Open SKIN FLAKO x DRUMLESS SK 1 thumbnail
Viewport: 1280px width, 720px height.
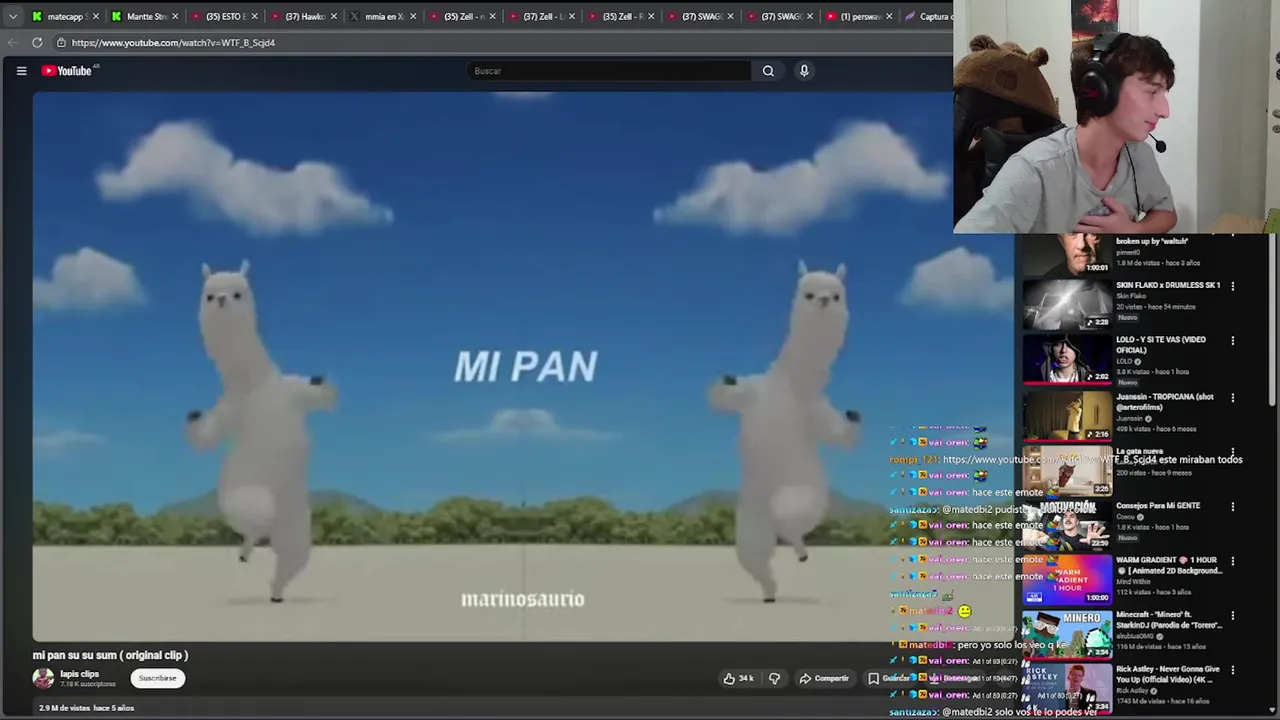coord(1066,303)
